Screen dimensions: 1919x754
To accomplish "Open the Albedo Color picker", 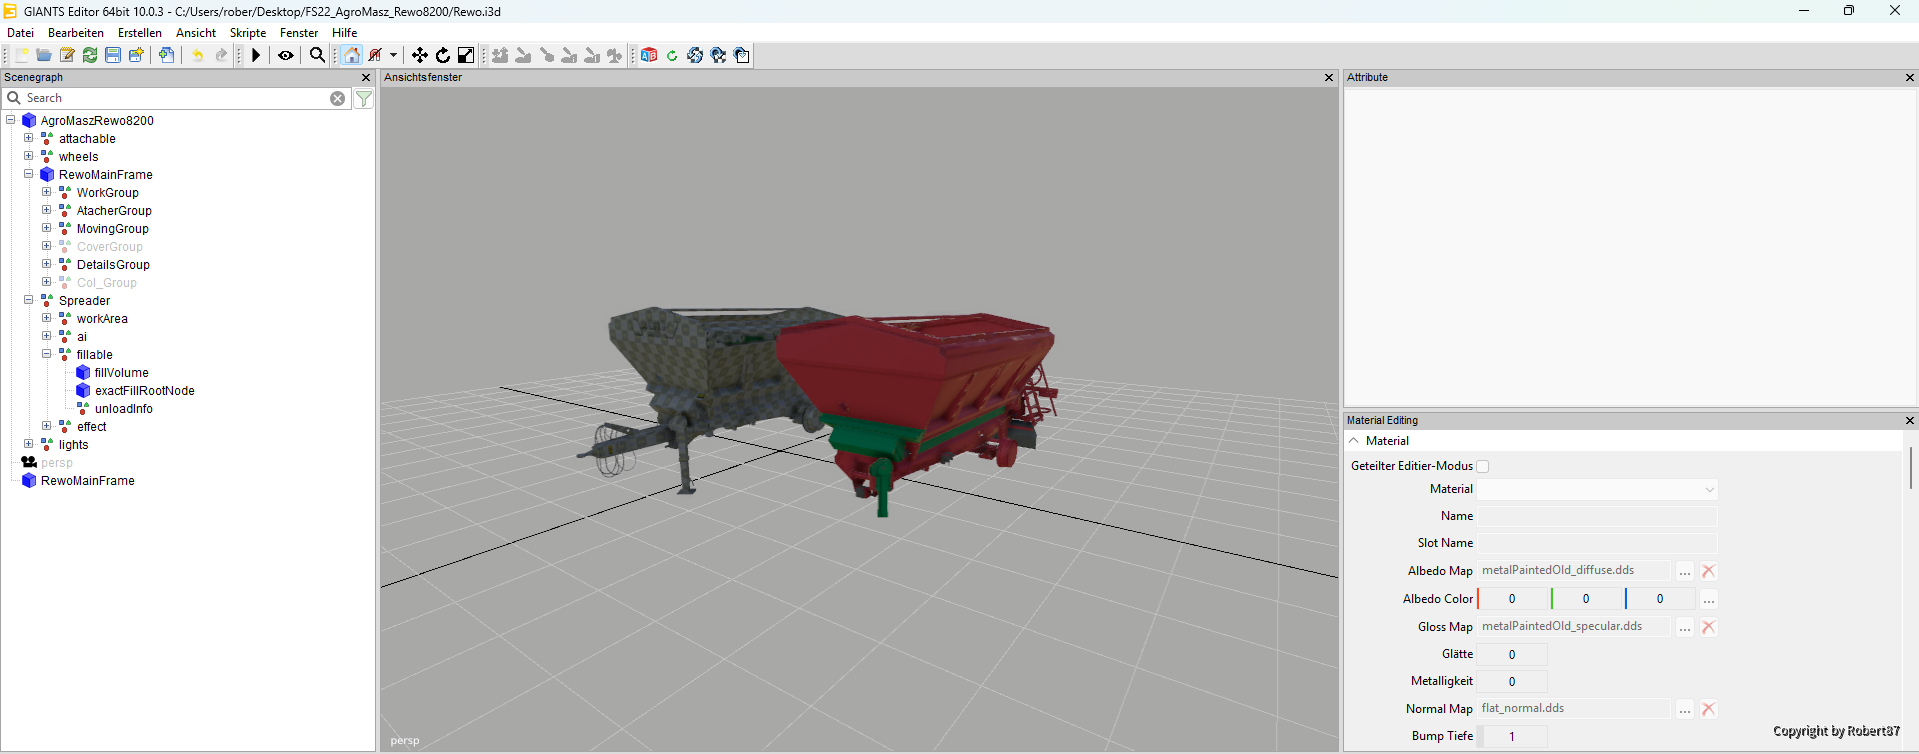I will 1709,599.
